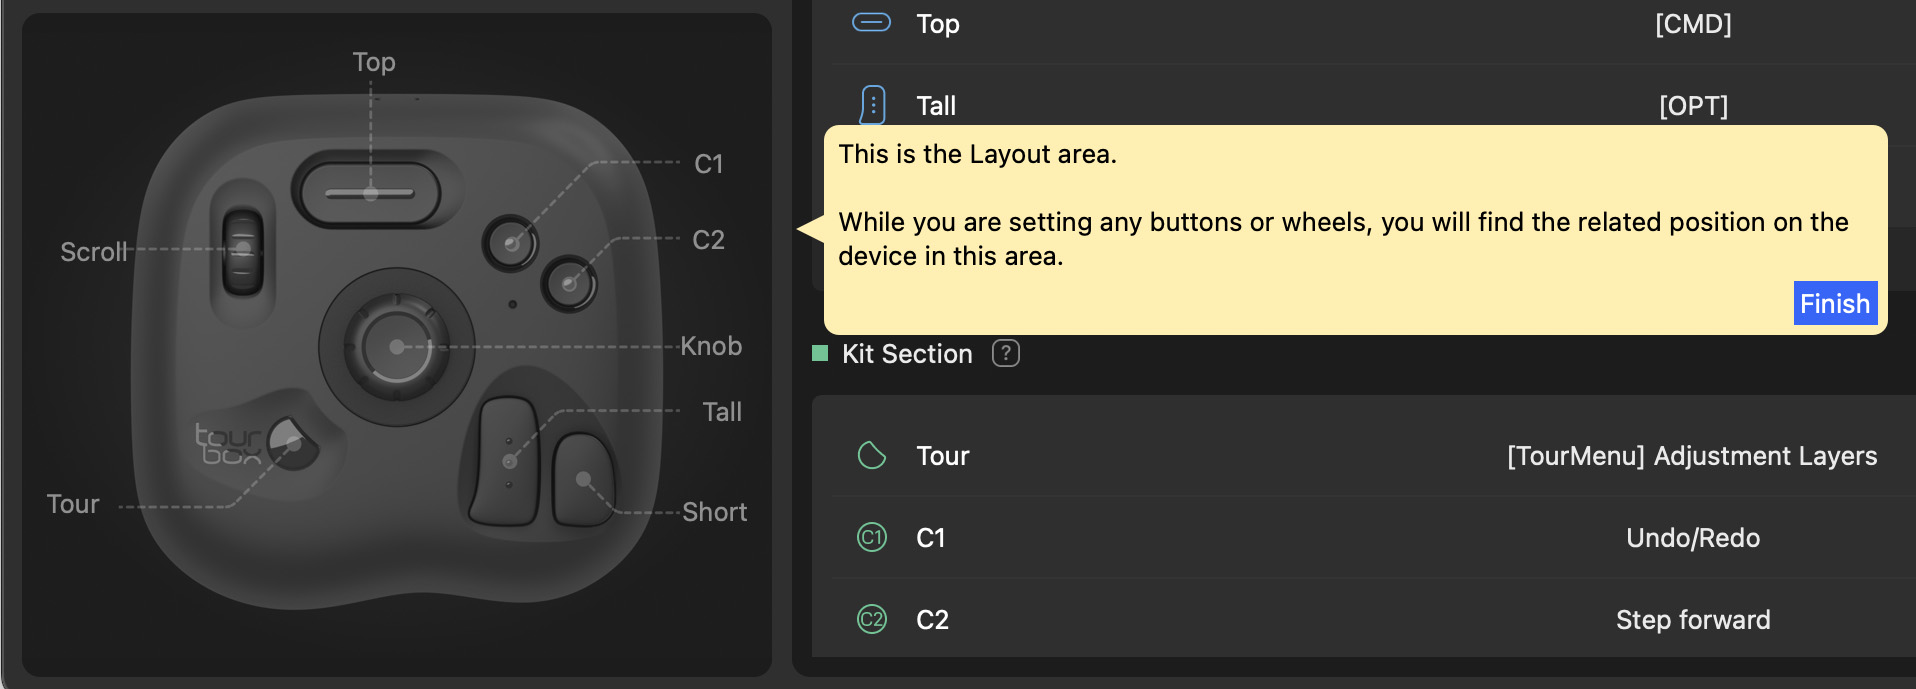This screenshot has width=1916, height=689.
Task: Click the Kit Section help question mark
Action: click(x=1005, y=353)
